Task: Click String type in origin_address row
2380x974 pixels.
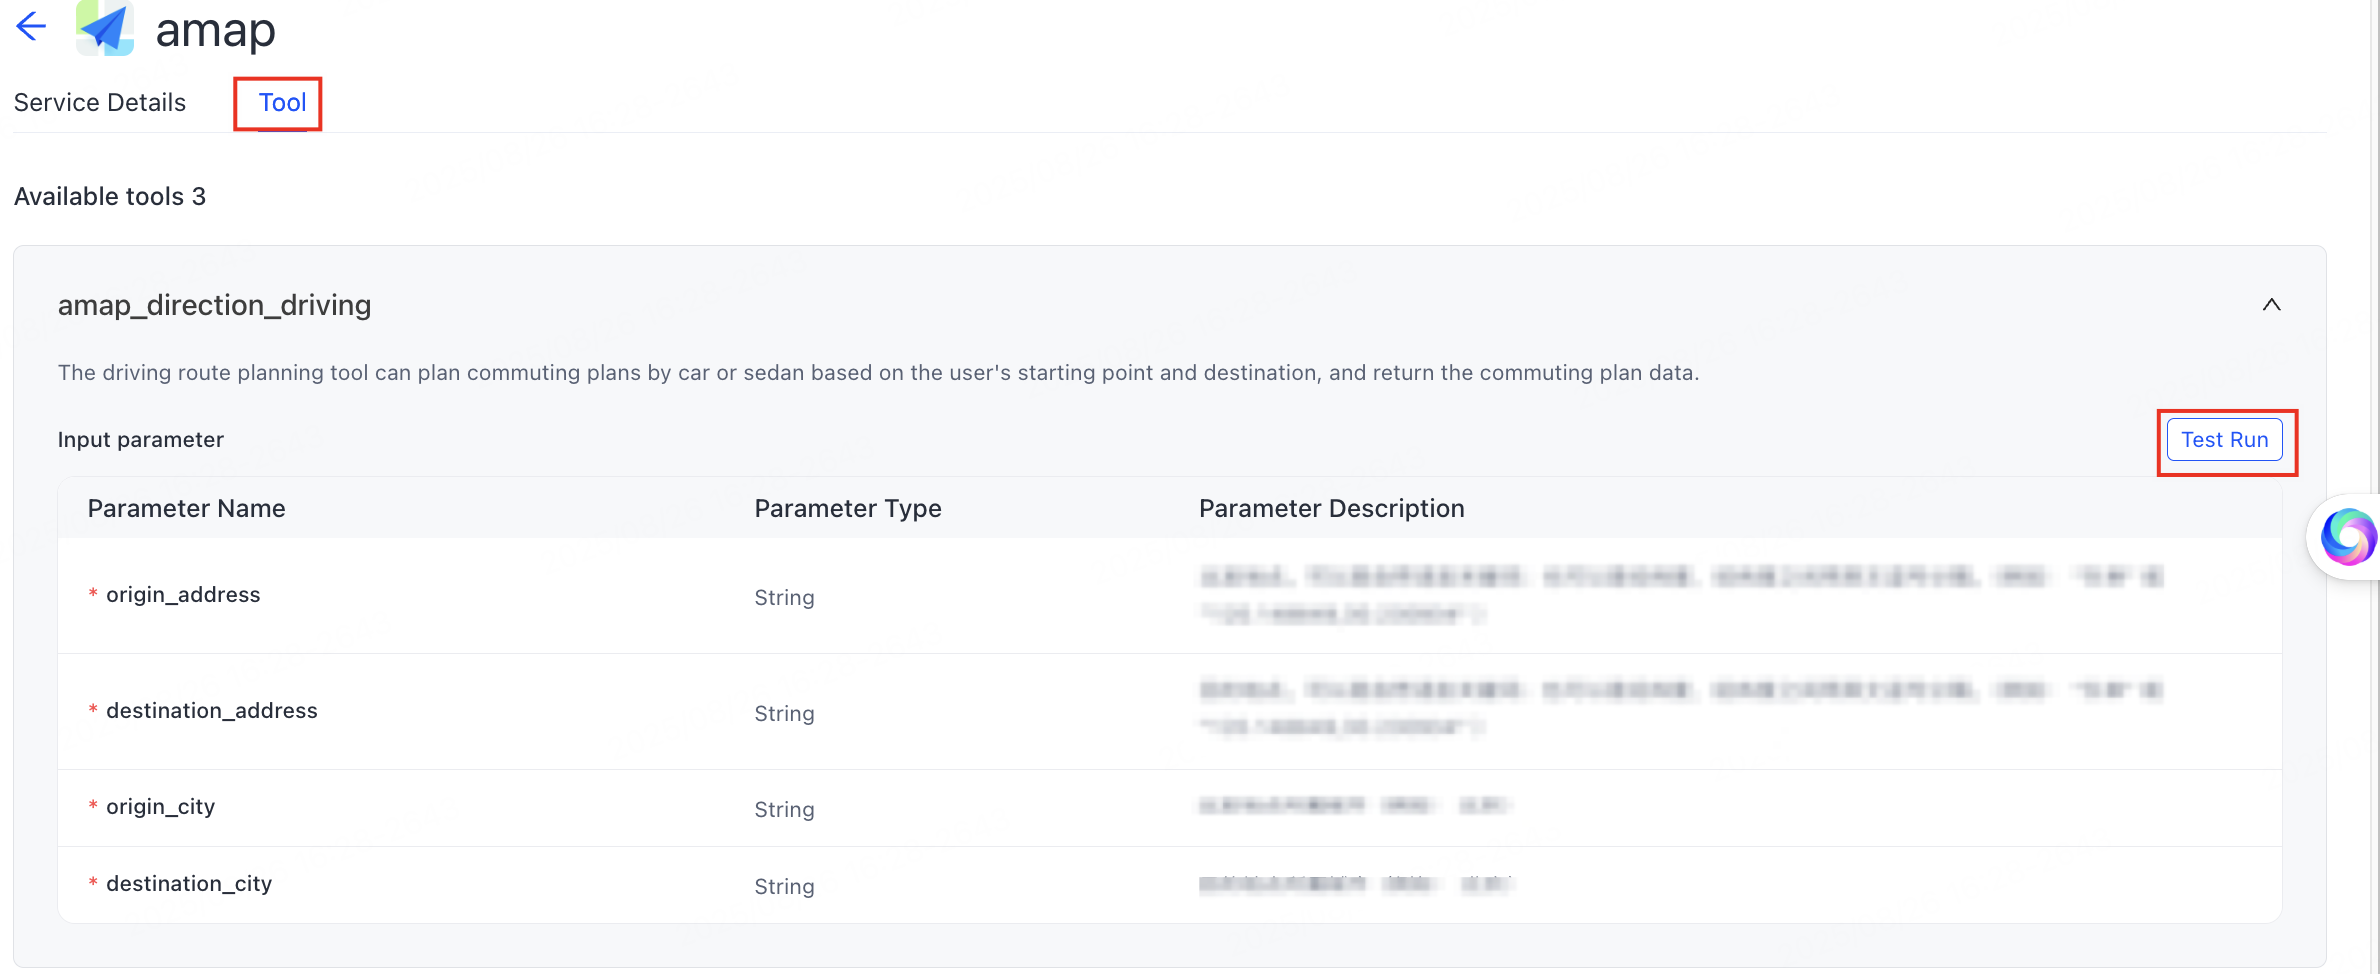Action: (x=784, y=598)
